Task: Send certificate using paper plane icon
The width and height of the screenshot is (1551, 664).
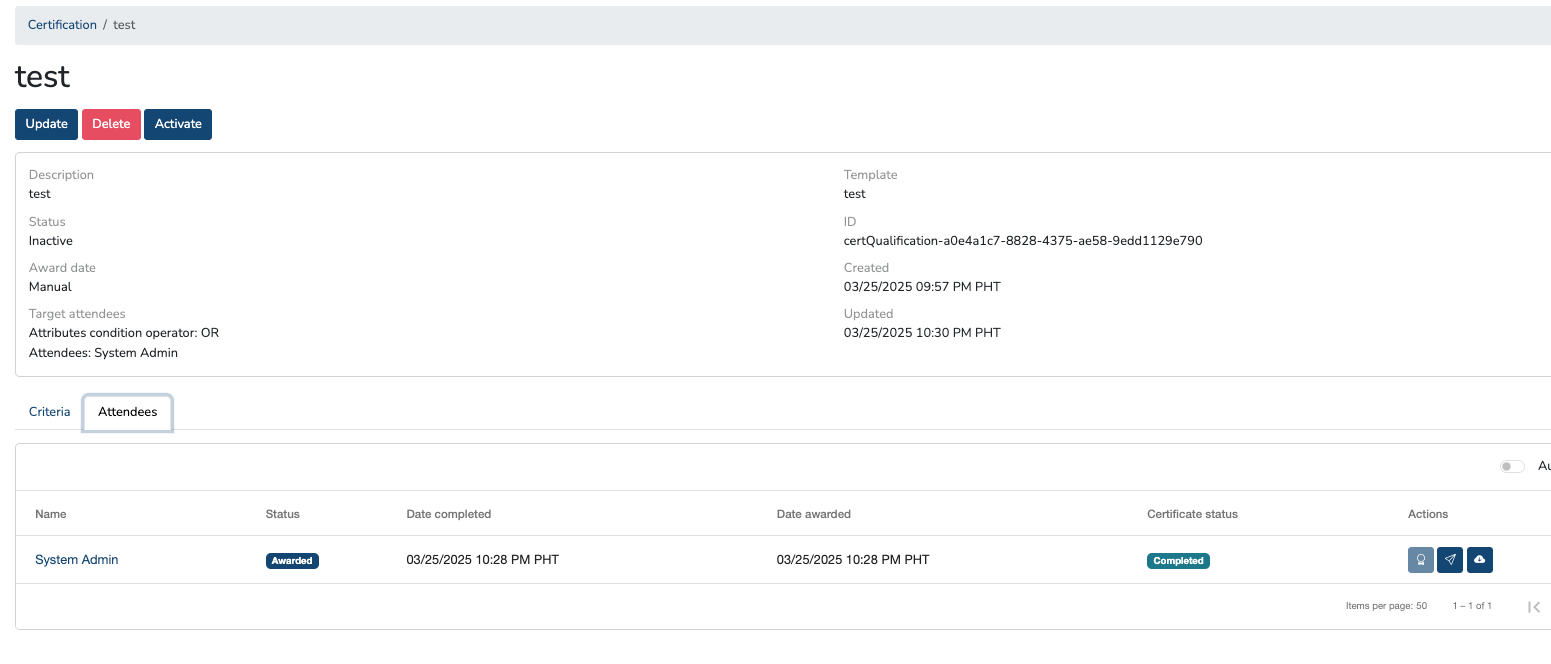Action: pos(1450,560)
